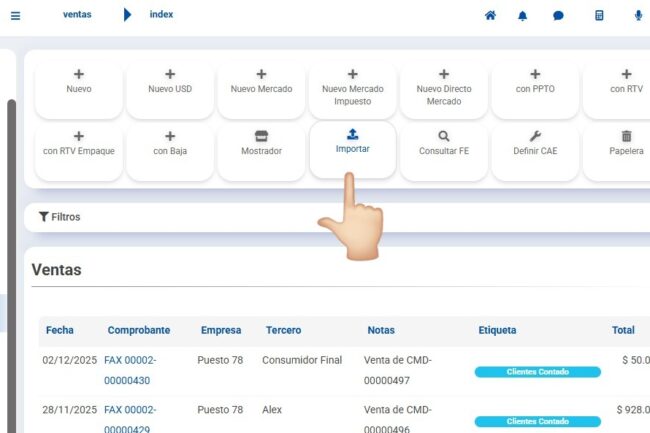650x433 pixels.
Task: Open the calculator icon in header
Action: click(x=599, y=16)
